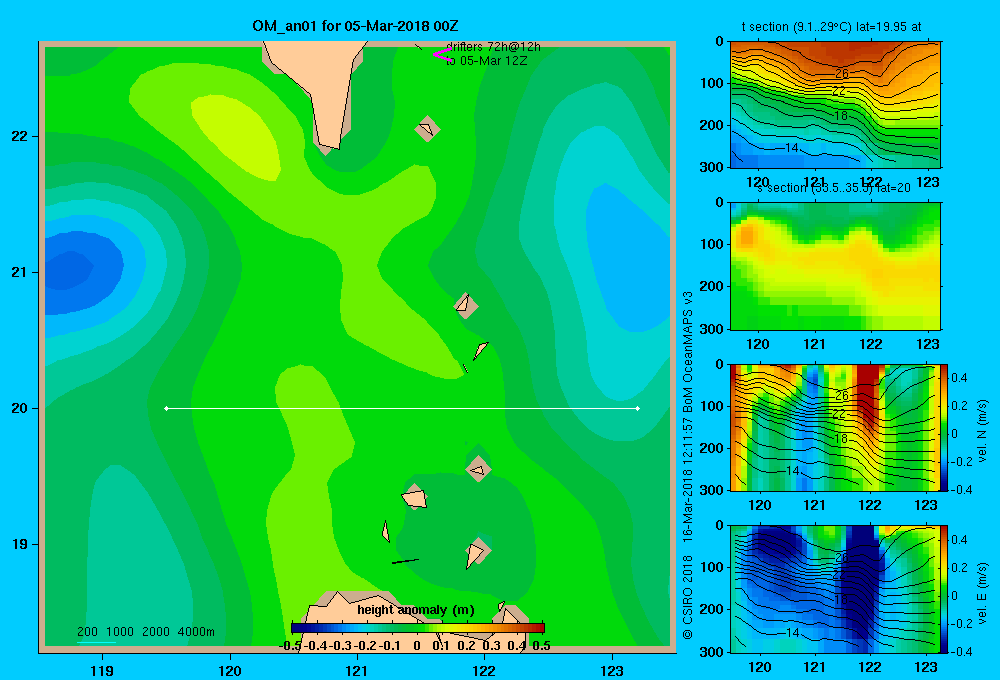The image size is (1000, 680).
Task: Click longitude label '121' below main map
Action: (357, 670)
